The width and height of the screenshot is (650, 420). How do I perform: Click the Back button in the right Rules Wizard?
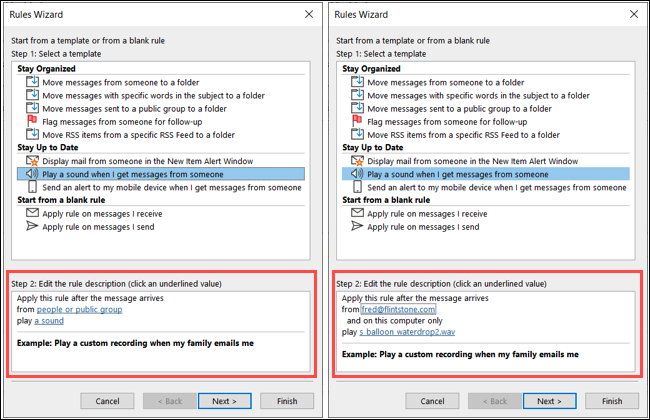[495, 401]
